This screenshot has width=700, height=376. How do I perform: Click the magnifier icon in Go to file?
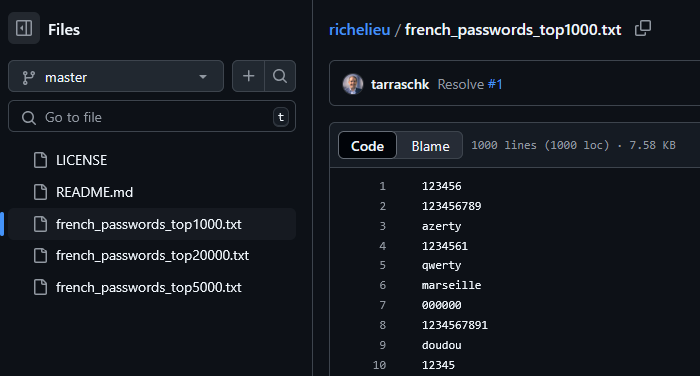click(29, 118)
